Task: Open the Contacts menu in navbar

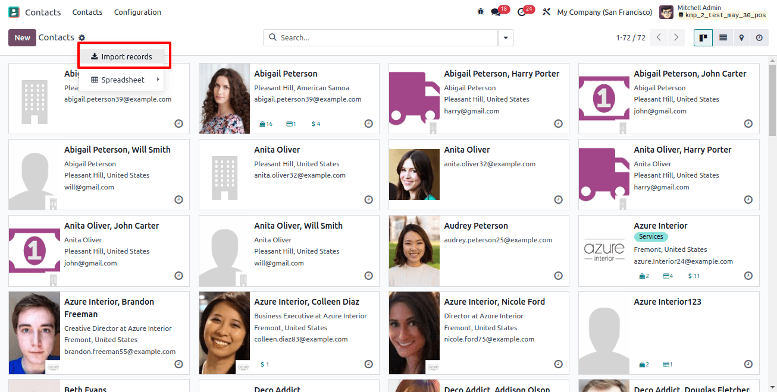Action: click(87, 12)
